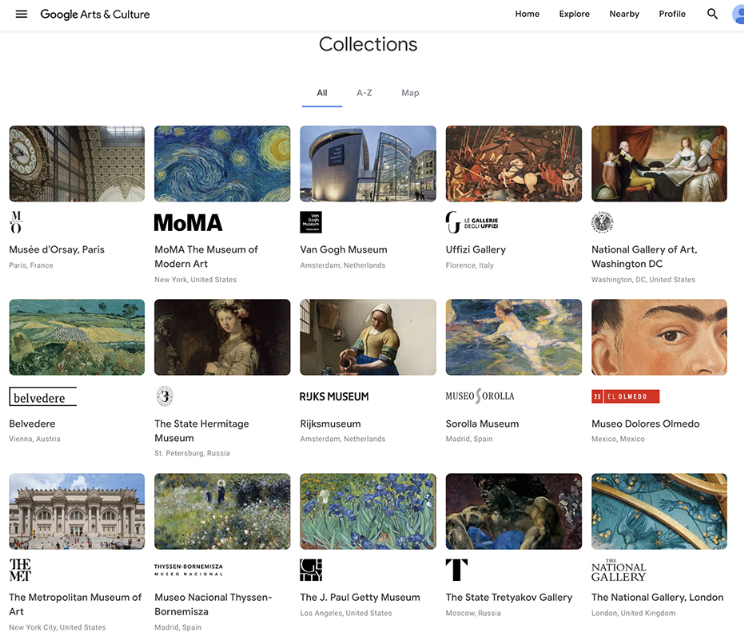Viewport: 744px width, 635px height.
Task: Click National Gallery of Art, Washington DC title
Action: point(644,257)
